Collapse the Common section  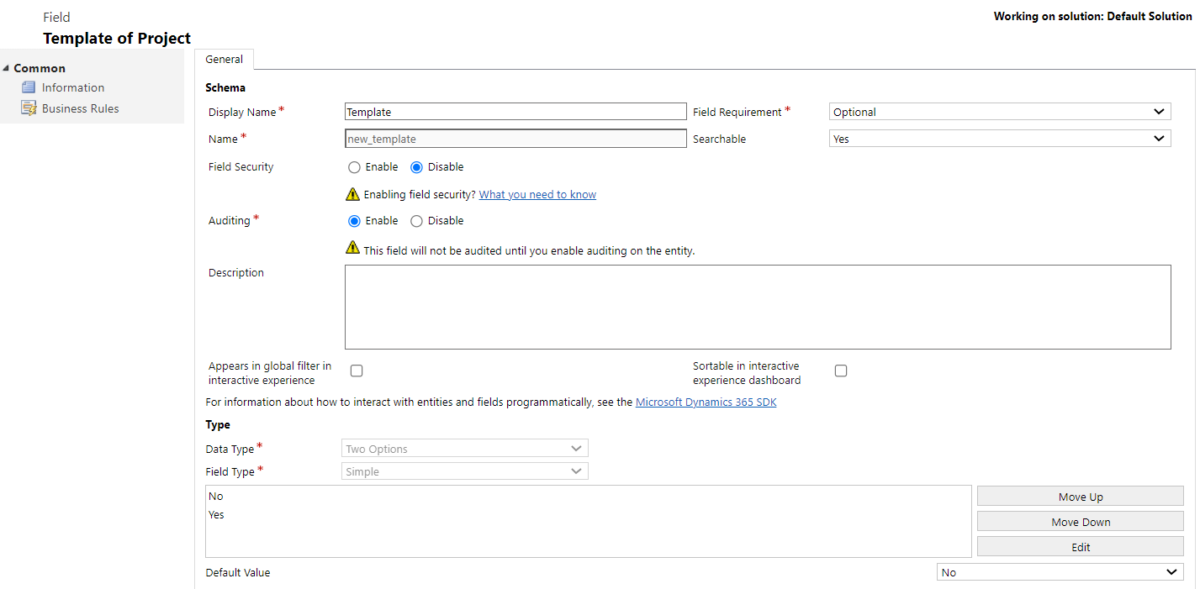[8, 67]
